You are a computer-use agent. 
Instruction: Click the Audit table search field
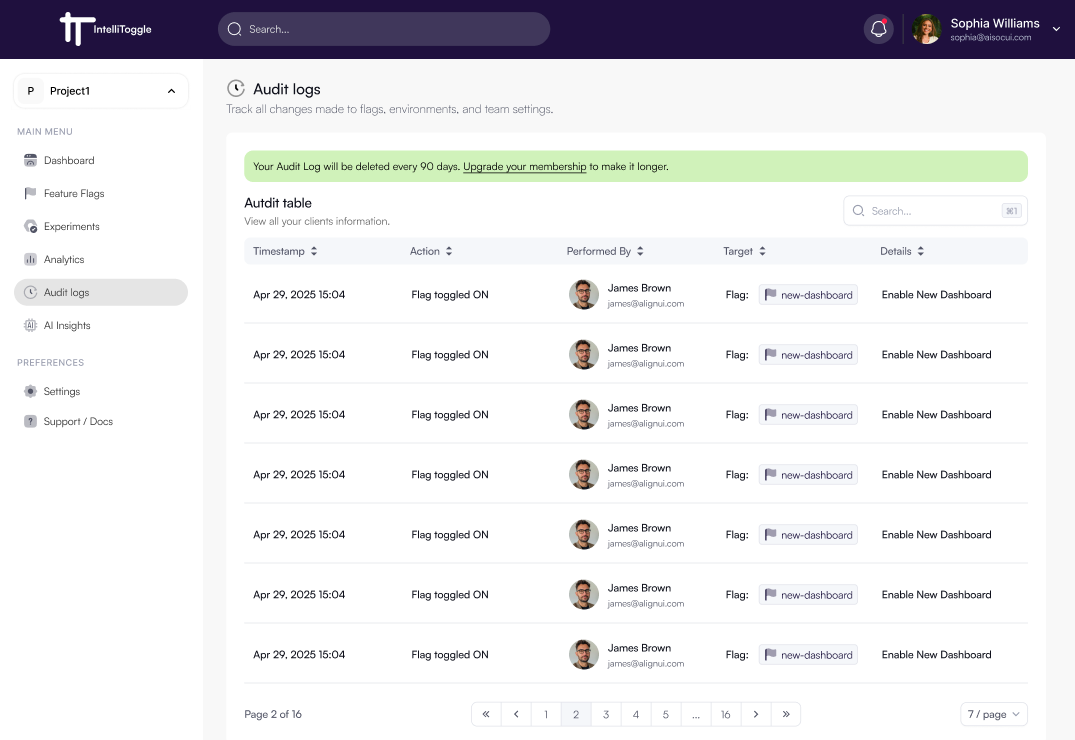click(932, 211)
